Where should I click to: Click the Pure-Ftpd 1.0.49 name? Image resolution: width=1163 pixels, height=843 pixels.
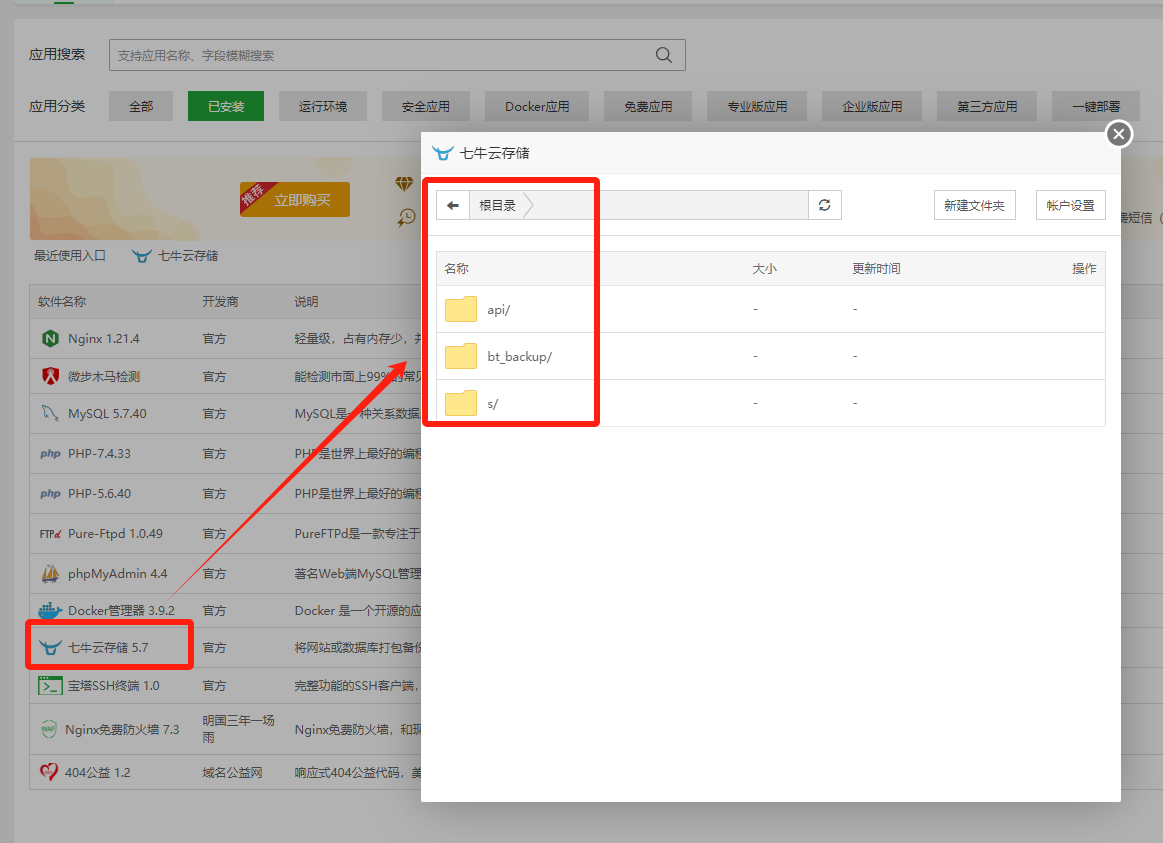point(115,534)
